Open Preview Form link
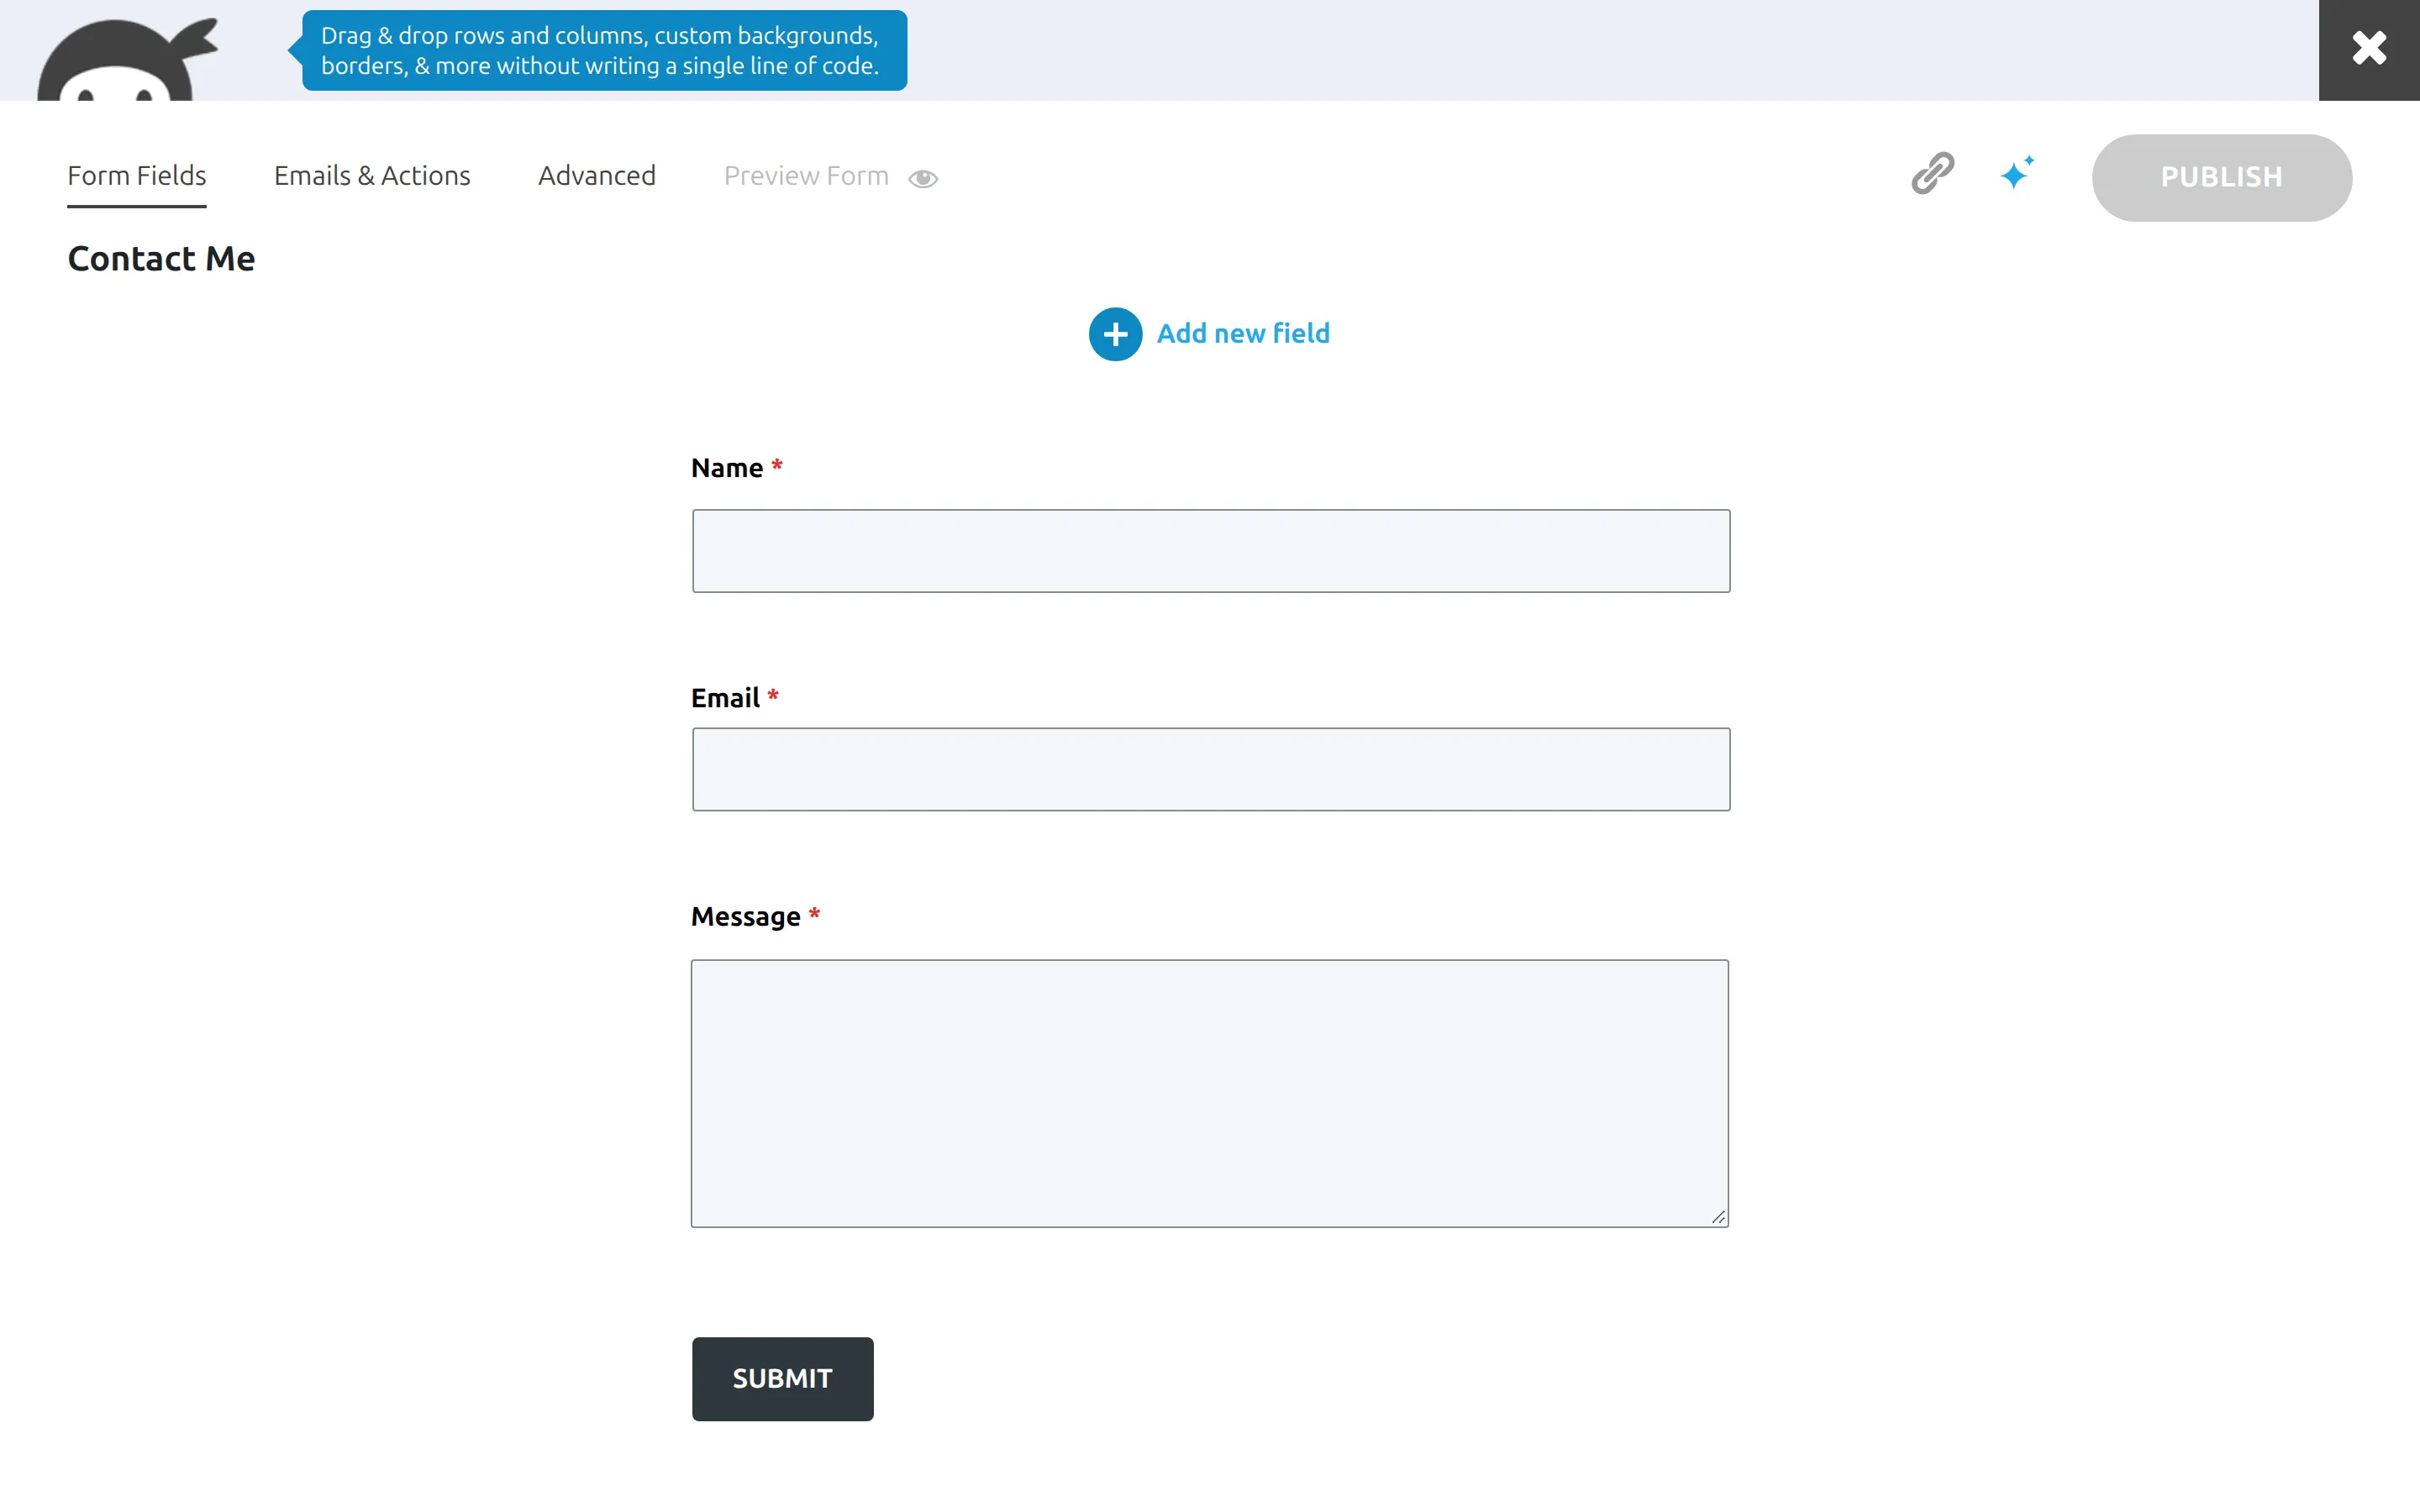Viewport: 2420px width, 1512px height. [x=806, y=176]
